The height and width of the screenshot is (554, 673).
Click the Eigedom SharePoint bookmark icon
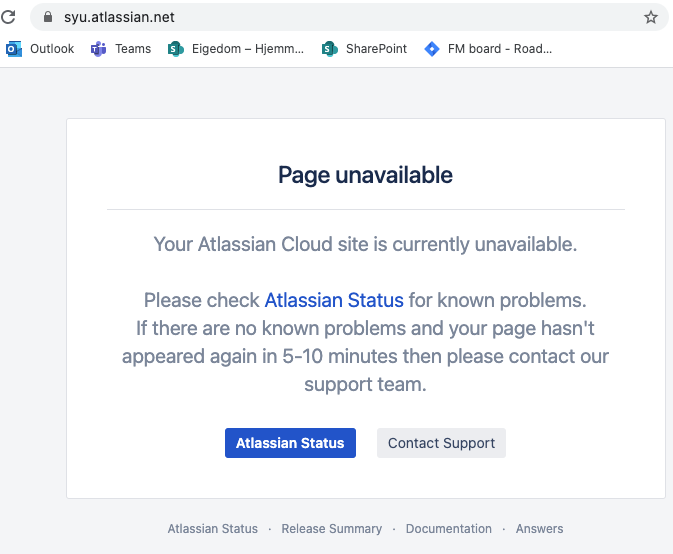tap(176, 49)
